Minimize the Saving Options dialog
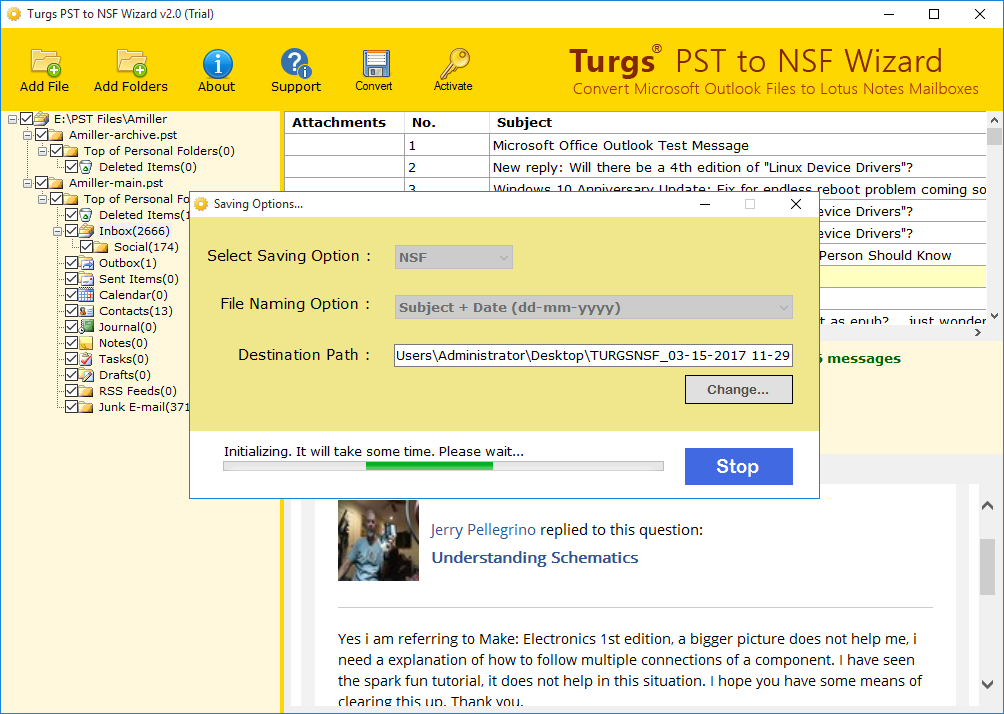1004x714 pixels. coord(705,204)
